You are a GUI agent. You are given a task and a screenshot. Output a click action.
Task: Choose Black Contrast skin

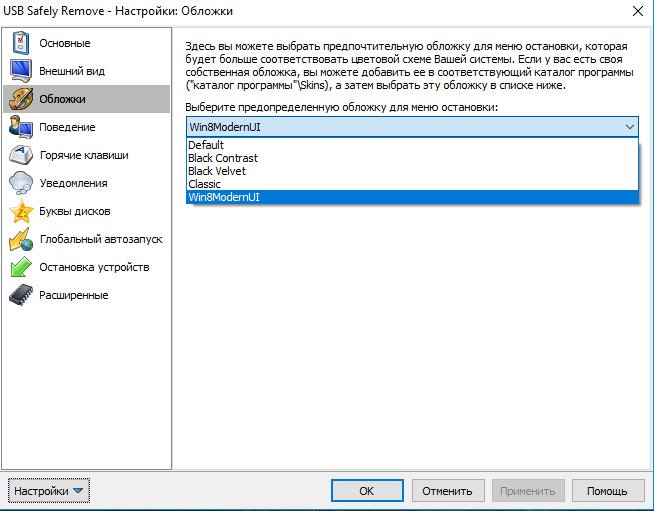click(x=412, y=158)
